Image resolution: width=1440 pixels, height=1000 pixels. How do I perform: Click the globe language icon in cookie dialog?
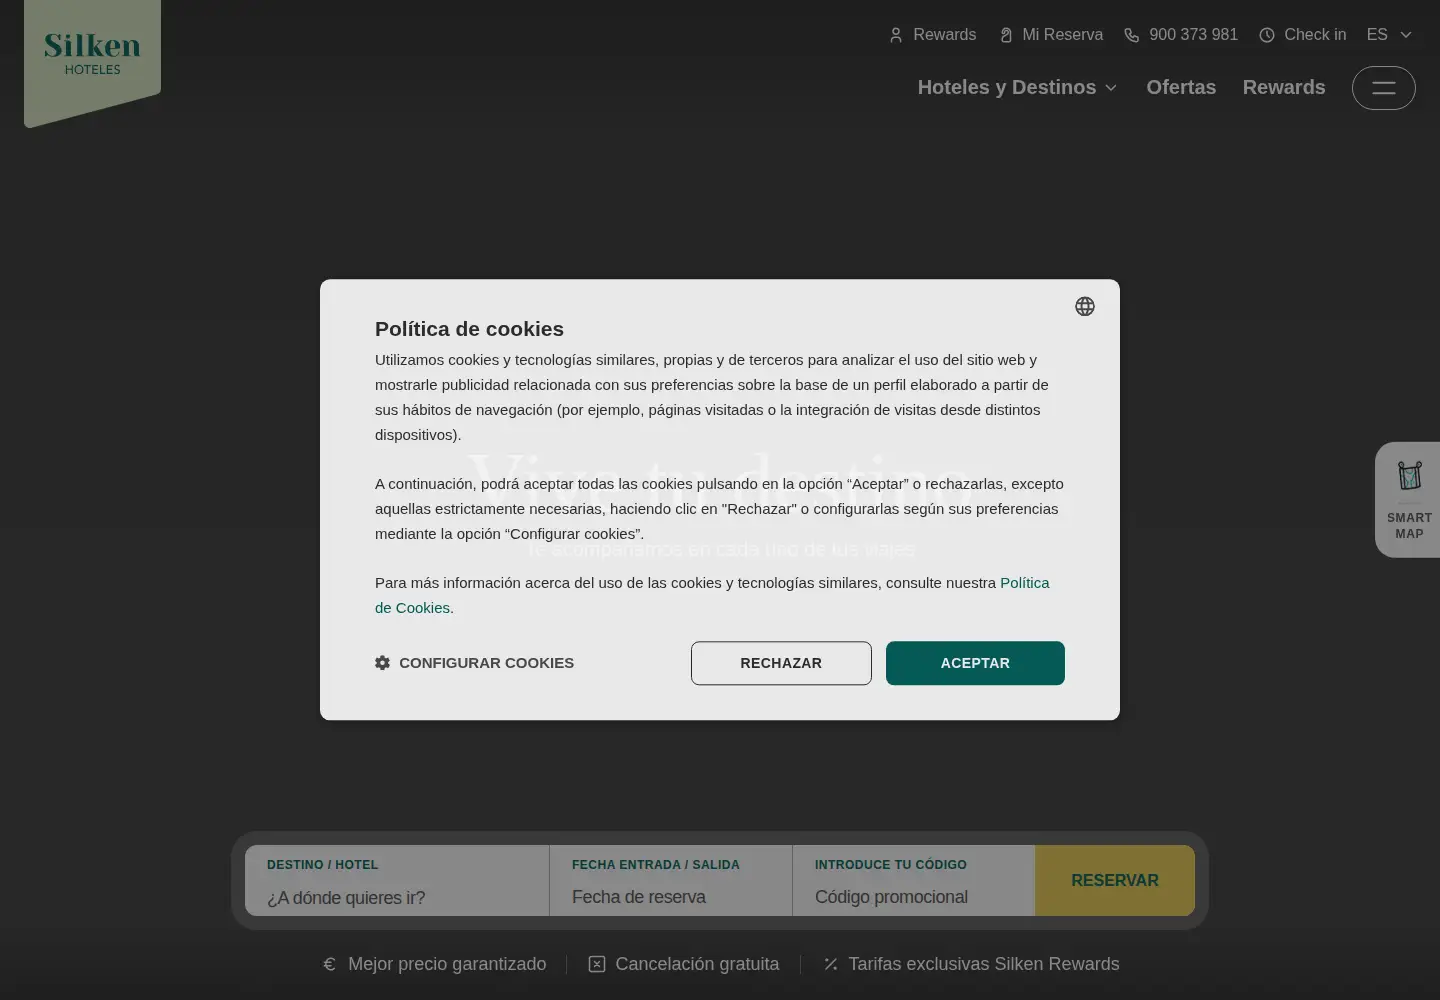1085,307
